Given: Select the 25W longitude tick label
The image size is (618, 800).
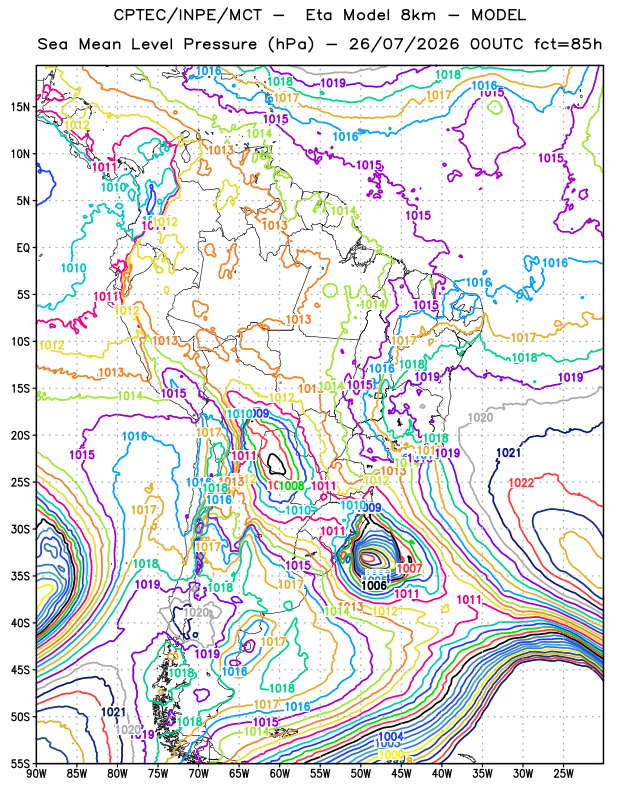Looking at the screenshot, I should (x=563, y=774).
